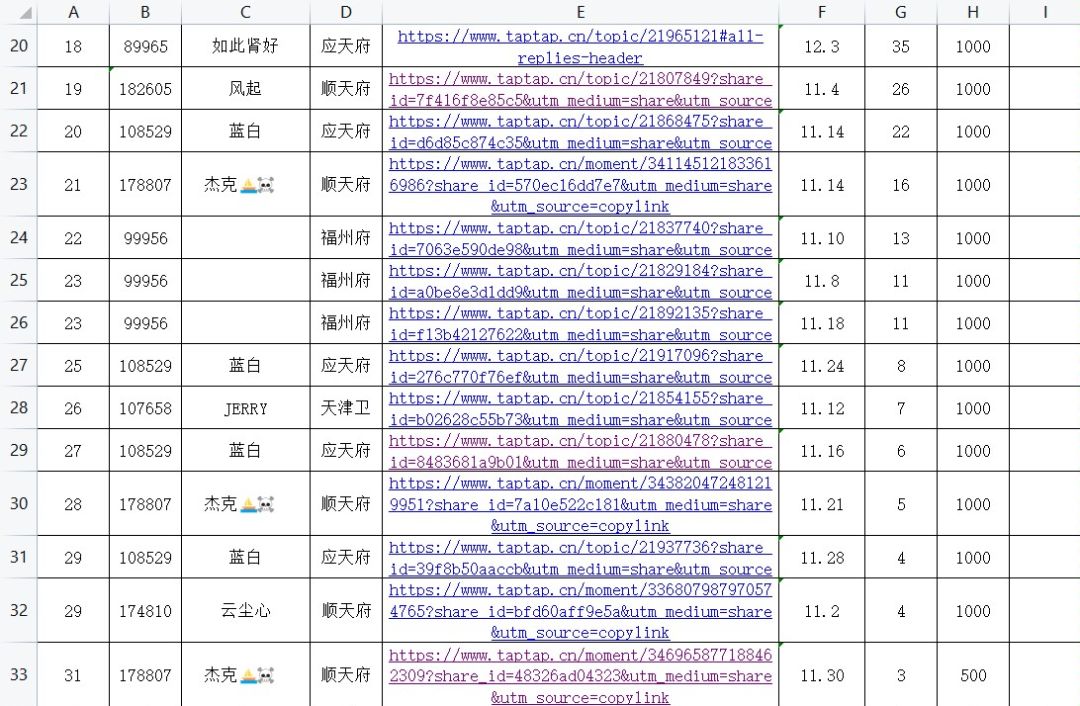Select column A header
1080x706 pixels.
[73, 12]
